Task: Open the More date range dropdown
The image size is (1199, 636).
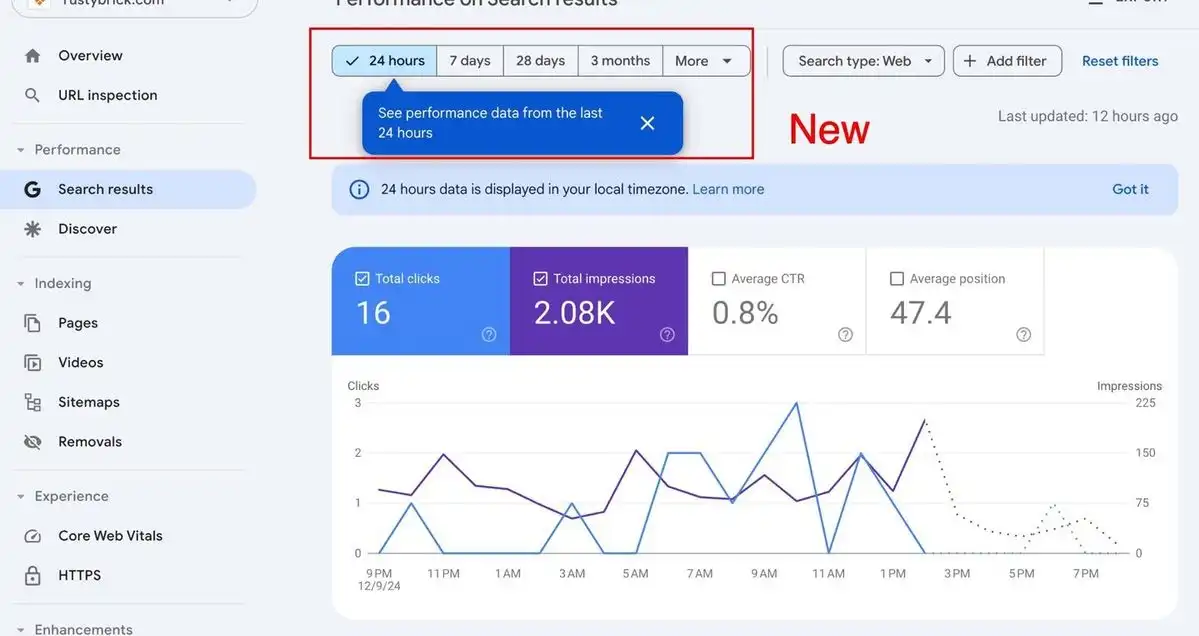Action: pos(706,61)
